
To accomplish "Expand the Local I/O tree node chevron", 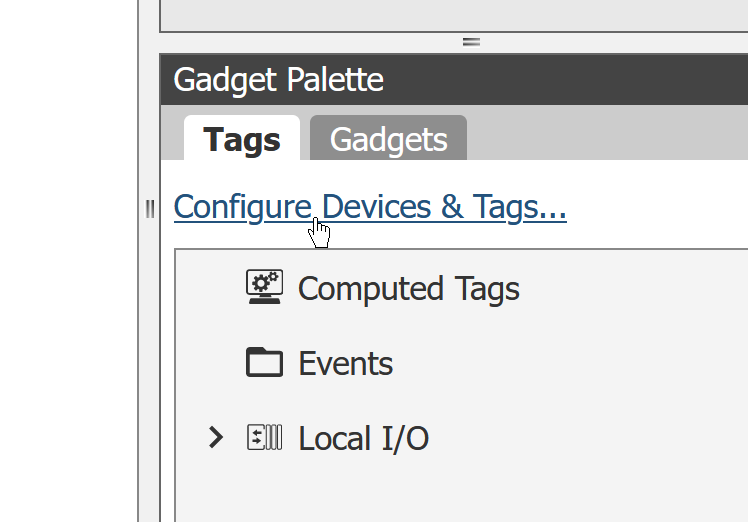I will pyautogui.click(x=216, y=437).
